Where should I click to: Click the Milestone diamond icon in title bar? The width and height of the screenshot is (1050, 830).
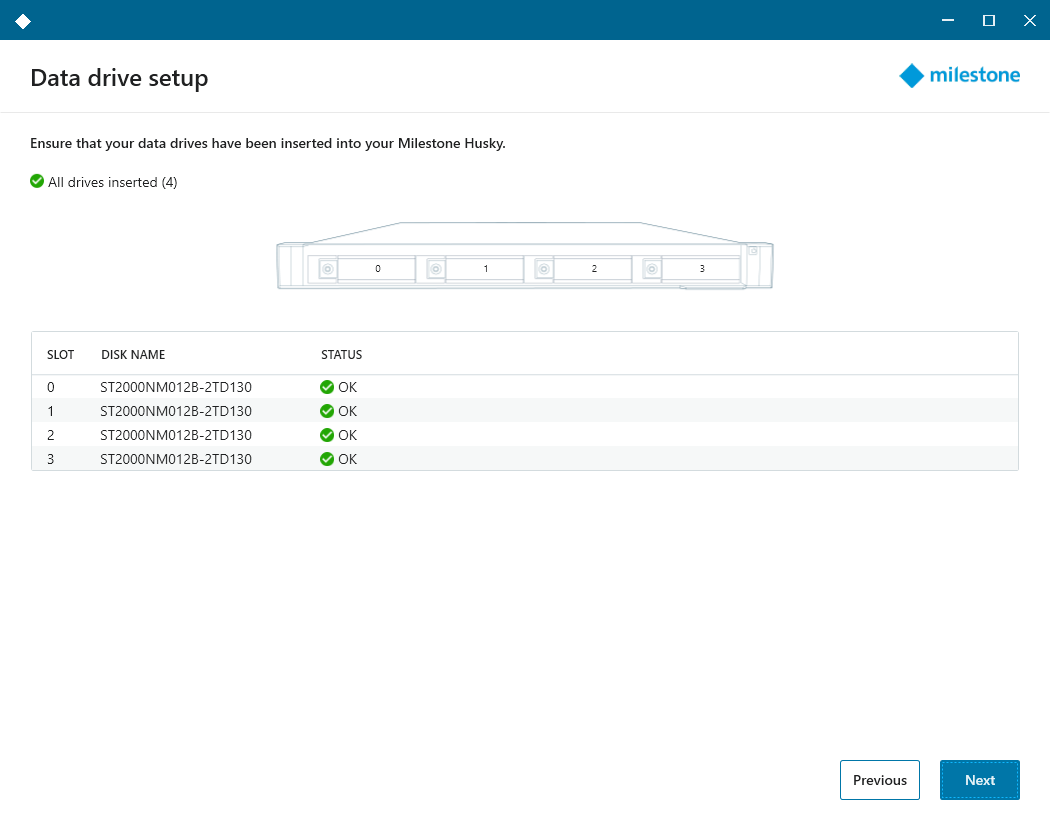pyautogui.click(x=23, y=21)
